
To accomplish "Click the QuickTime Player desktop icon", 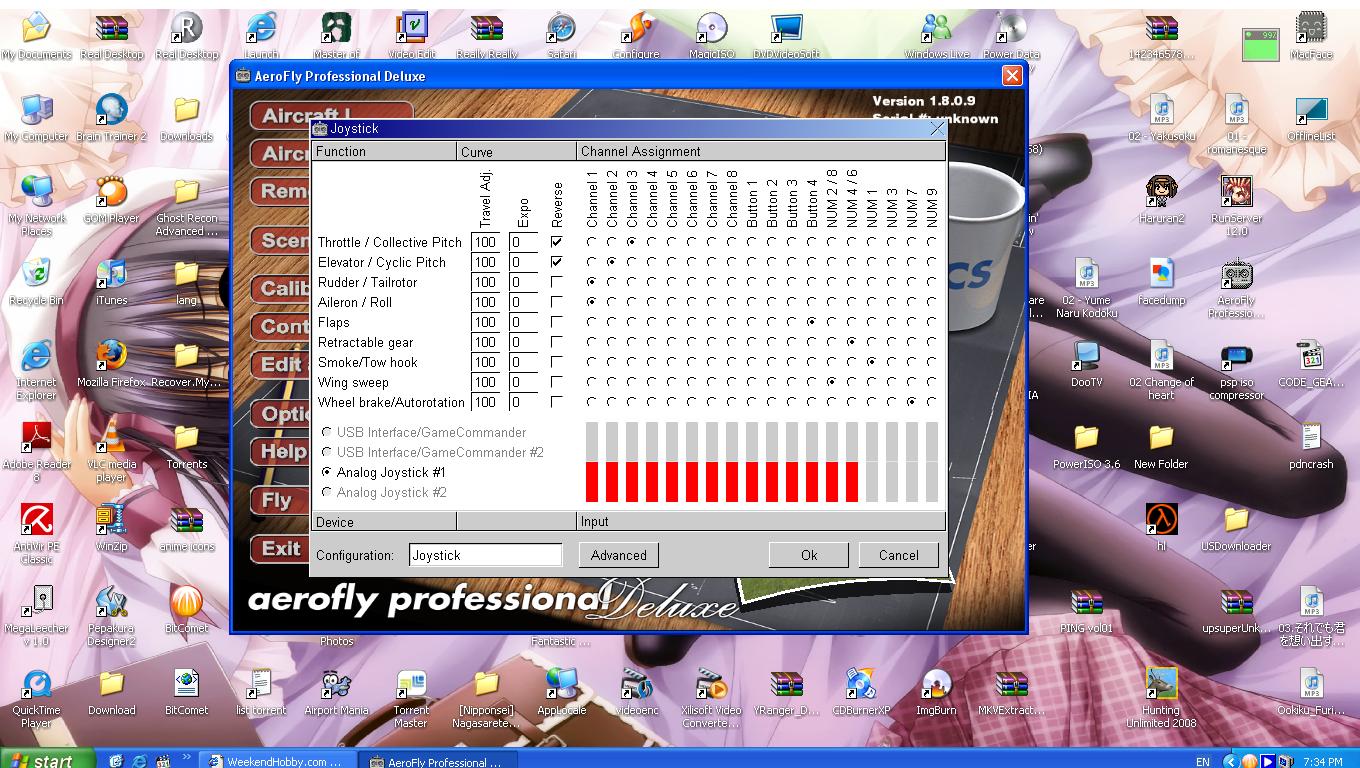I will point(36,685).
